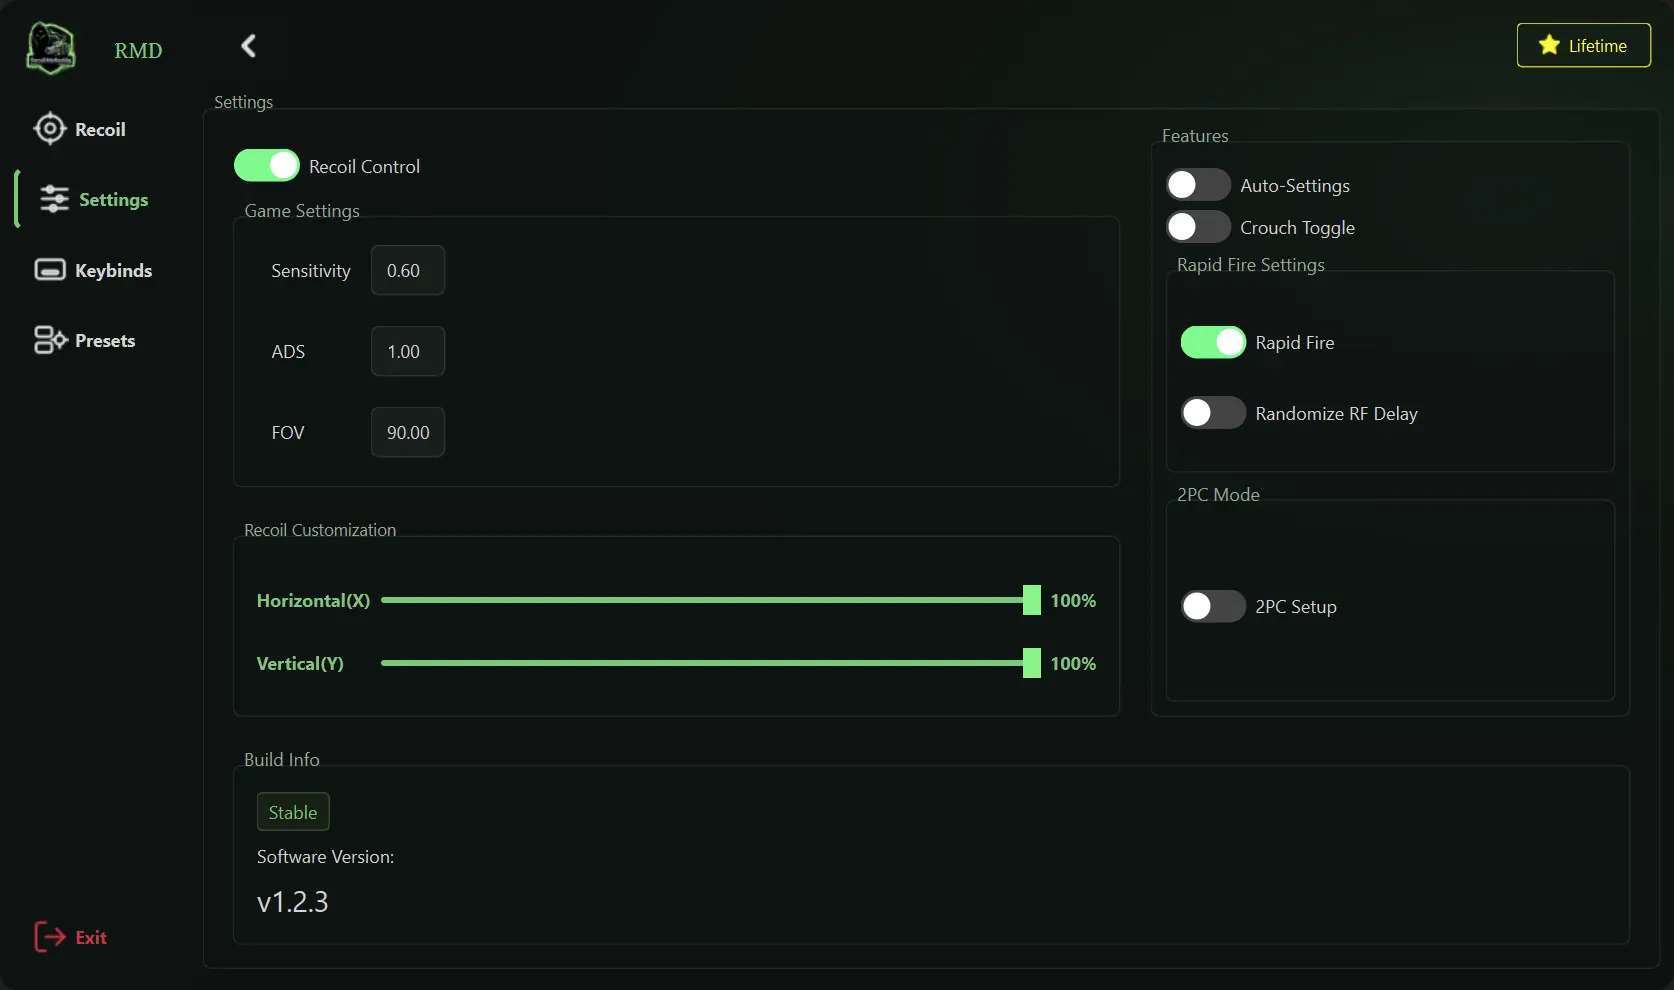The height and width of the screenshot is (990, 1674).
Task: Click the Settings sliders icon in sidebar
Action: [x=52, y=199]
